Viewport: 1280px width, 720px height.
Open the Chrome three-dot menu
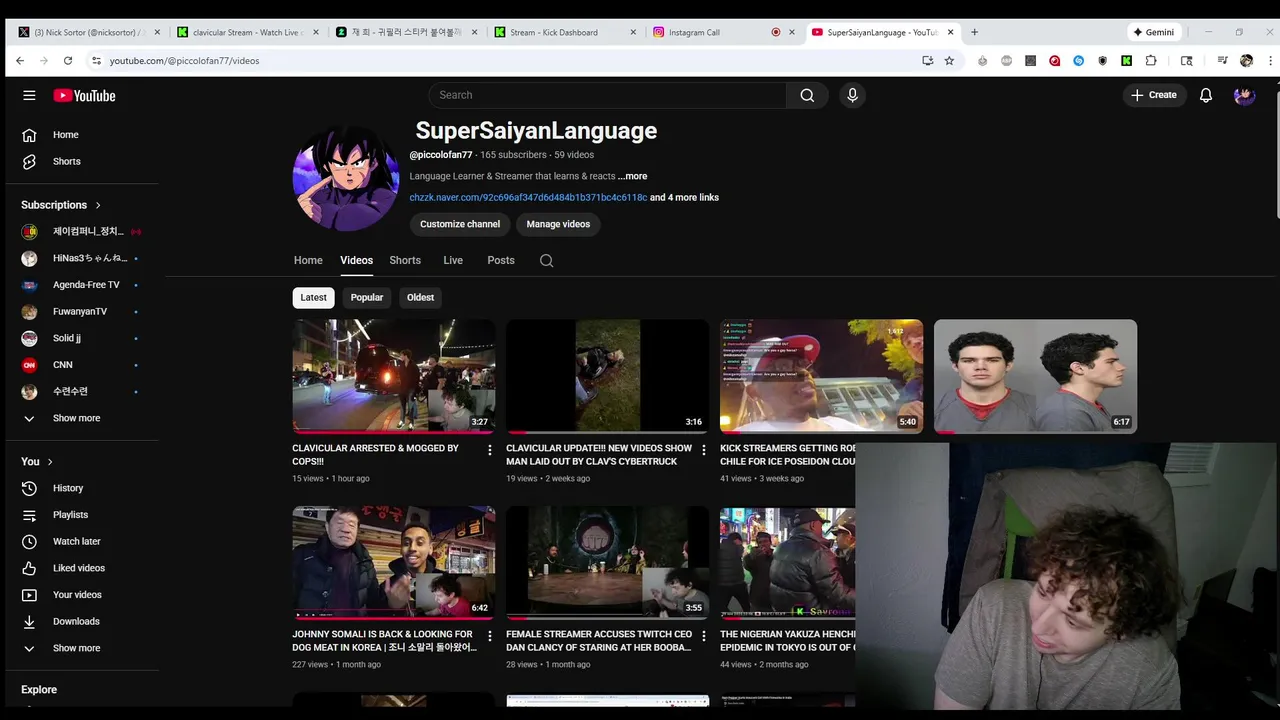point(1270,60)
